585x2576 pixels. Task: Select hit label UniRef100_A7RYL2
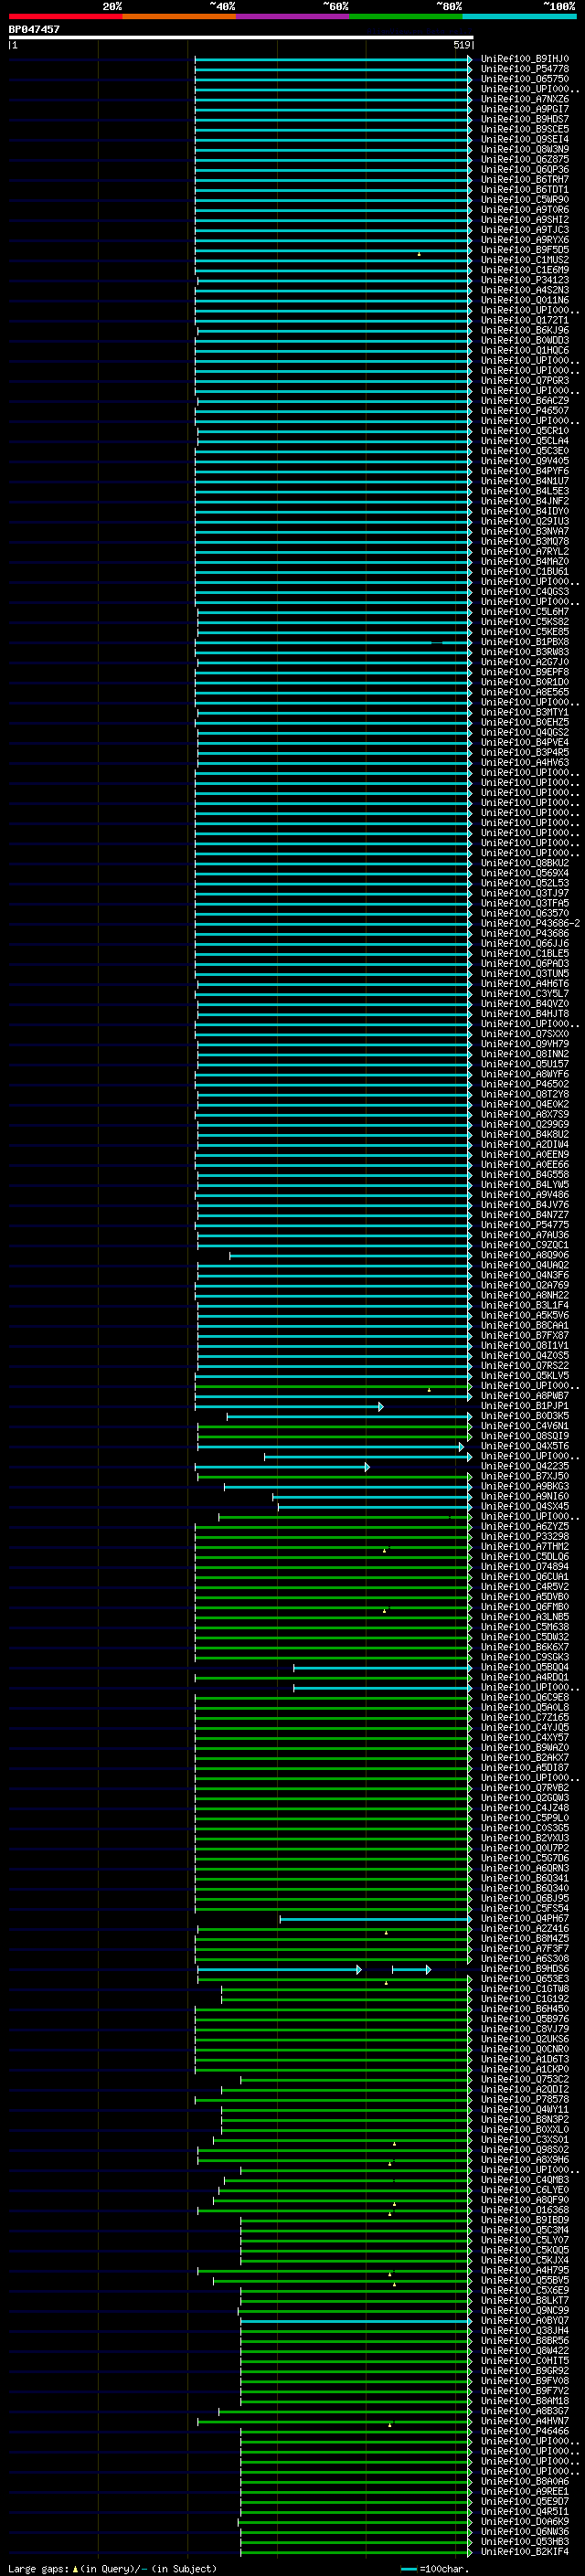[524, 551]
